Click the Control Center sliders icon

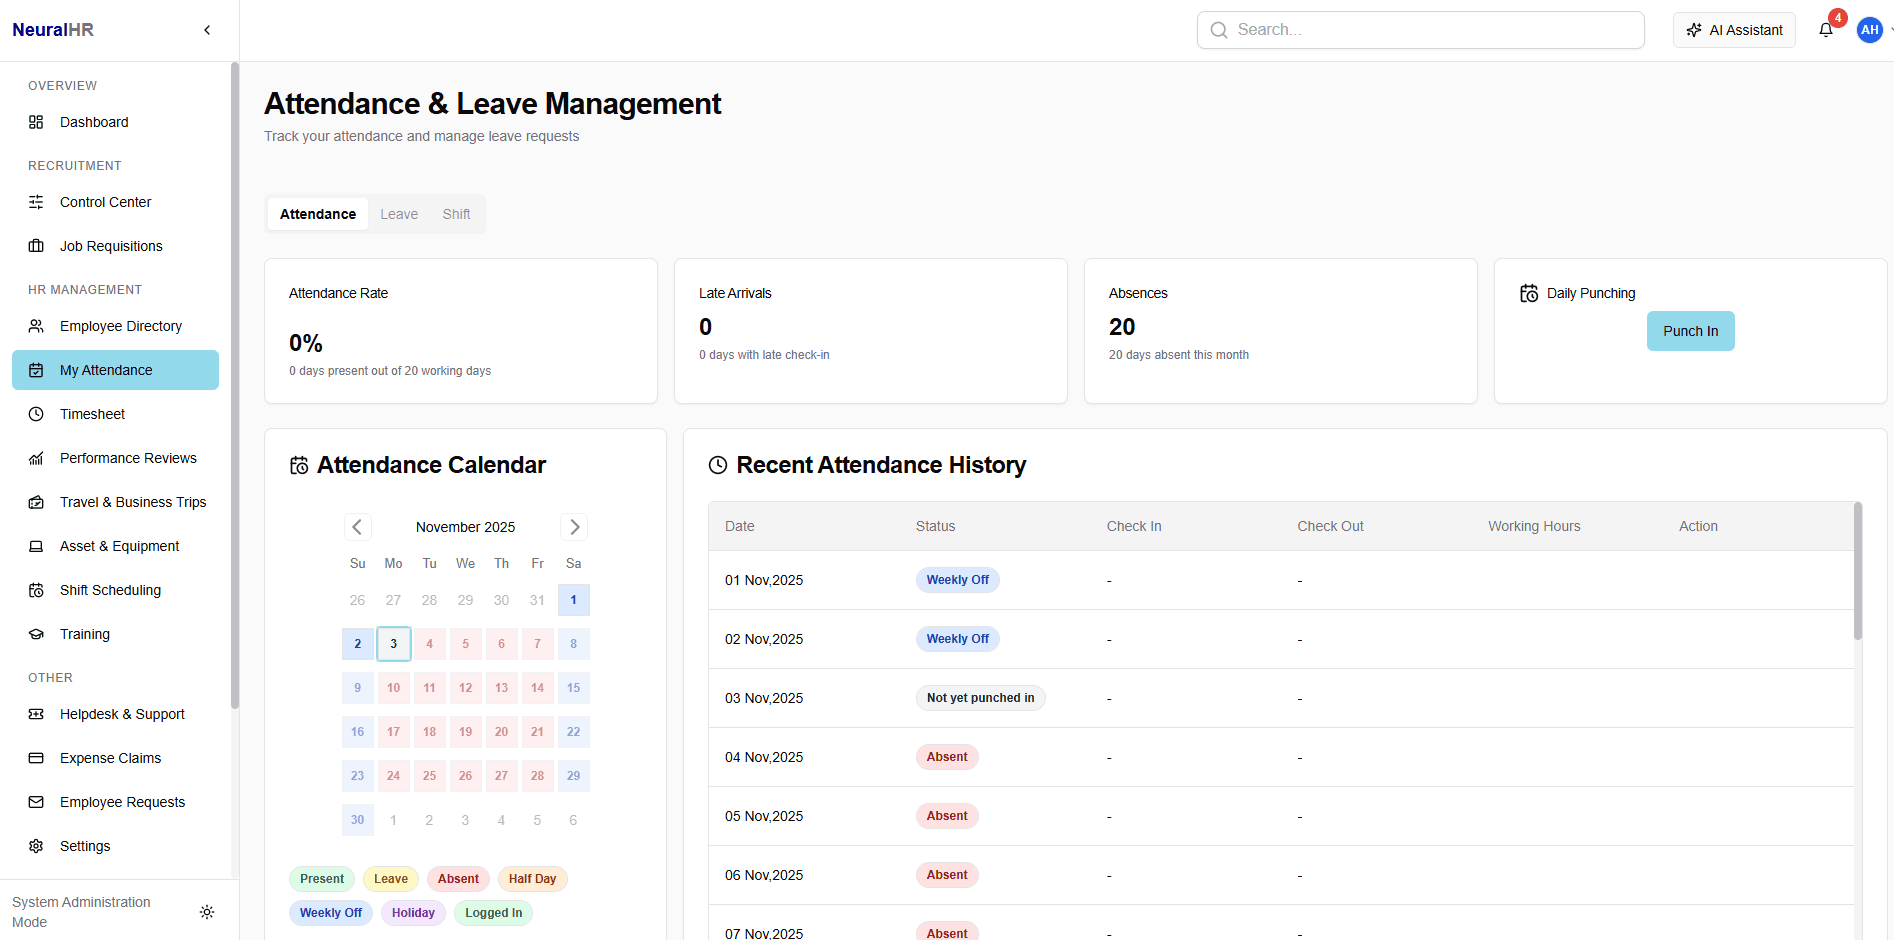36,202
